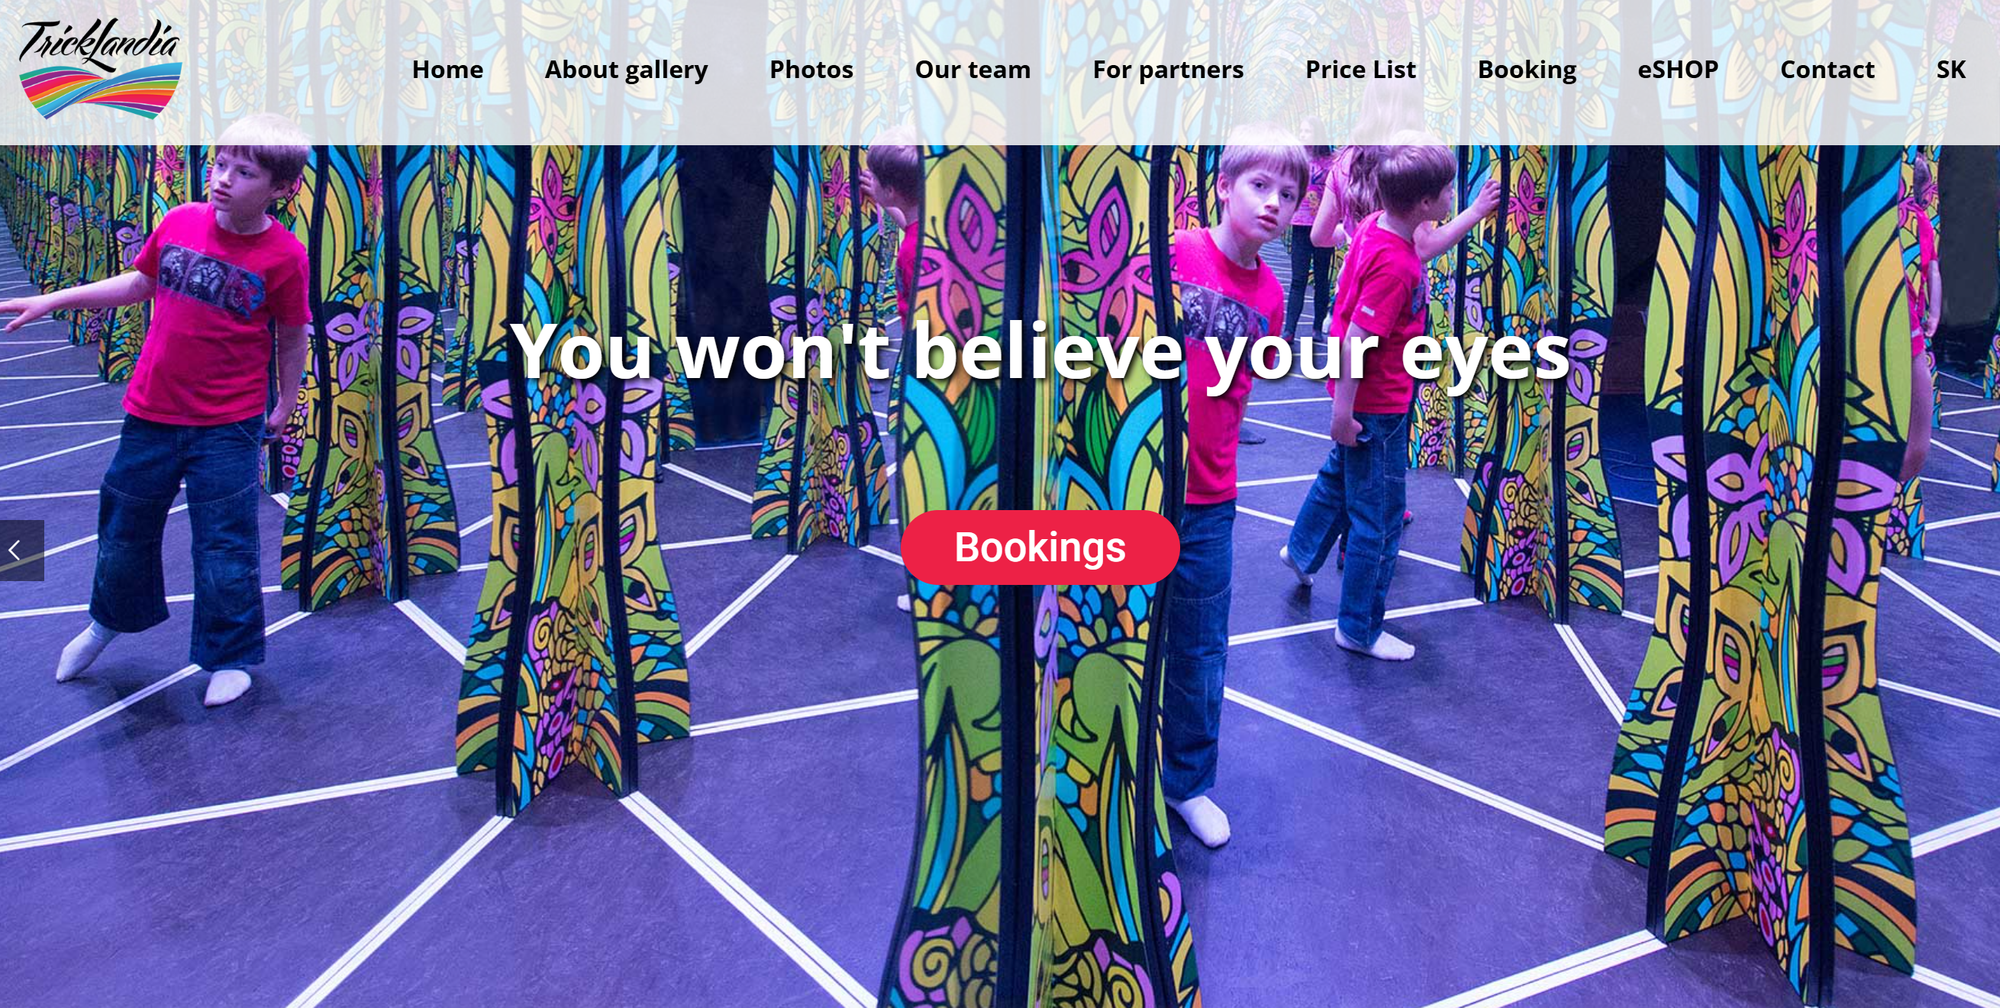
Task: Click the rainbow swoosh under the logo
Action: 100,92
